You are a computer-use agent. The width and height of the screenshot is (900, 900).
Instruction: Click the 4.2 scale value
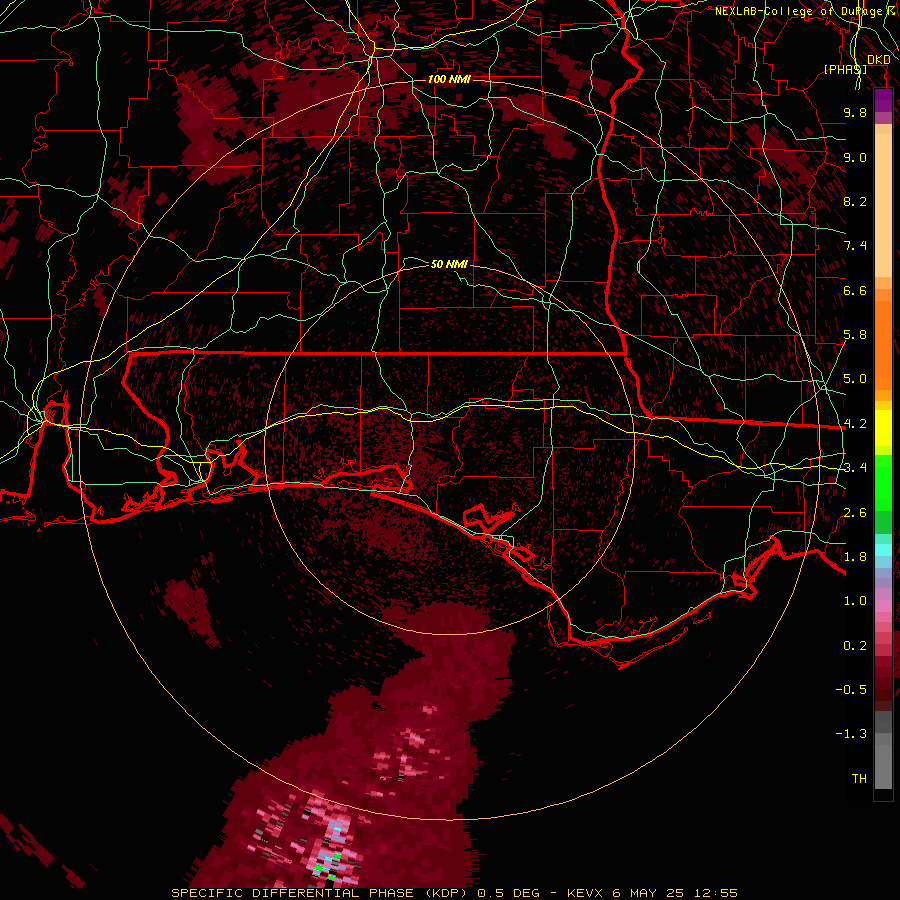pos(855,424)
